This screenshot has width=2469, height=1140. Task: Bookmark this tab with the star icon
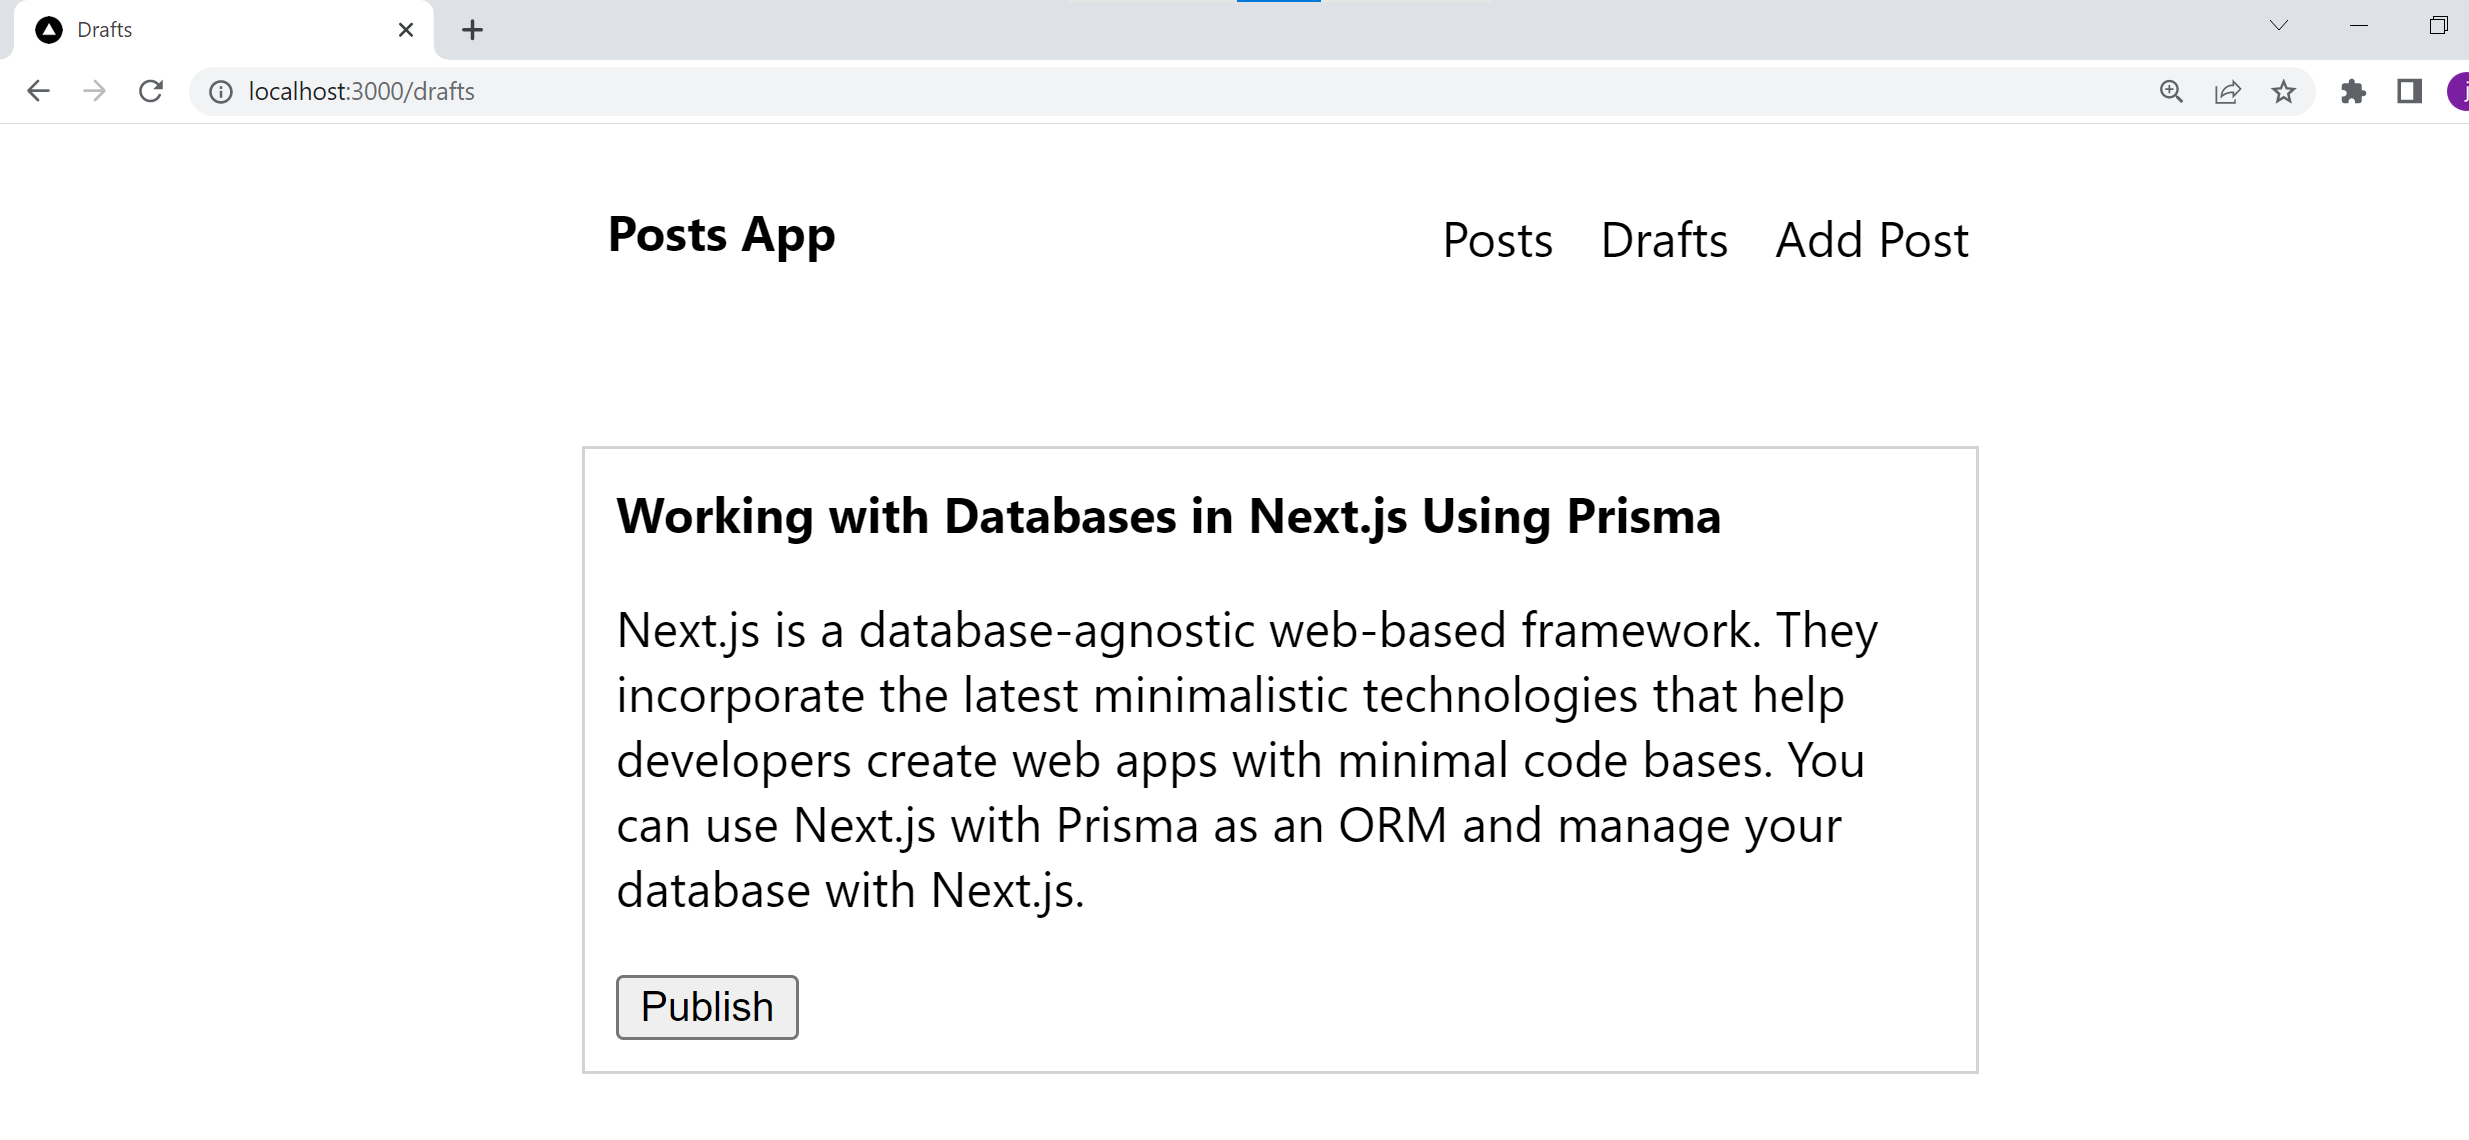(2283, 92)
